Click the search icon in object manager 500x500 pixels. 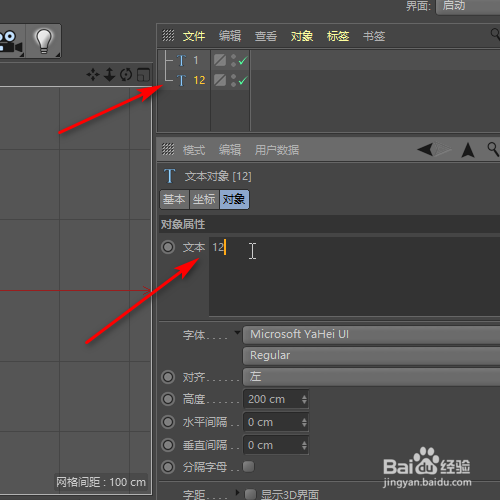(495, 34)
